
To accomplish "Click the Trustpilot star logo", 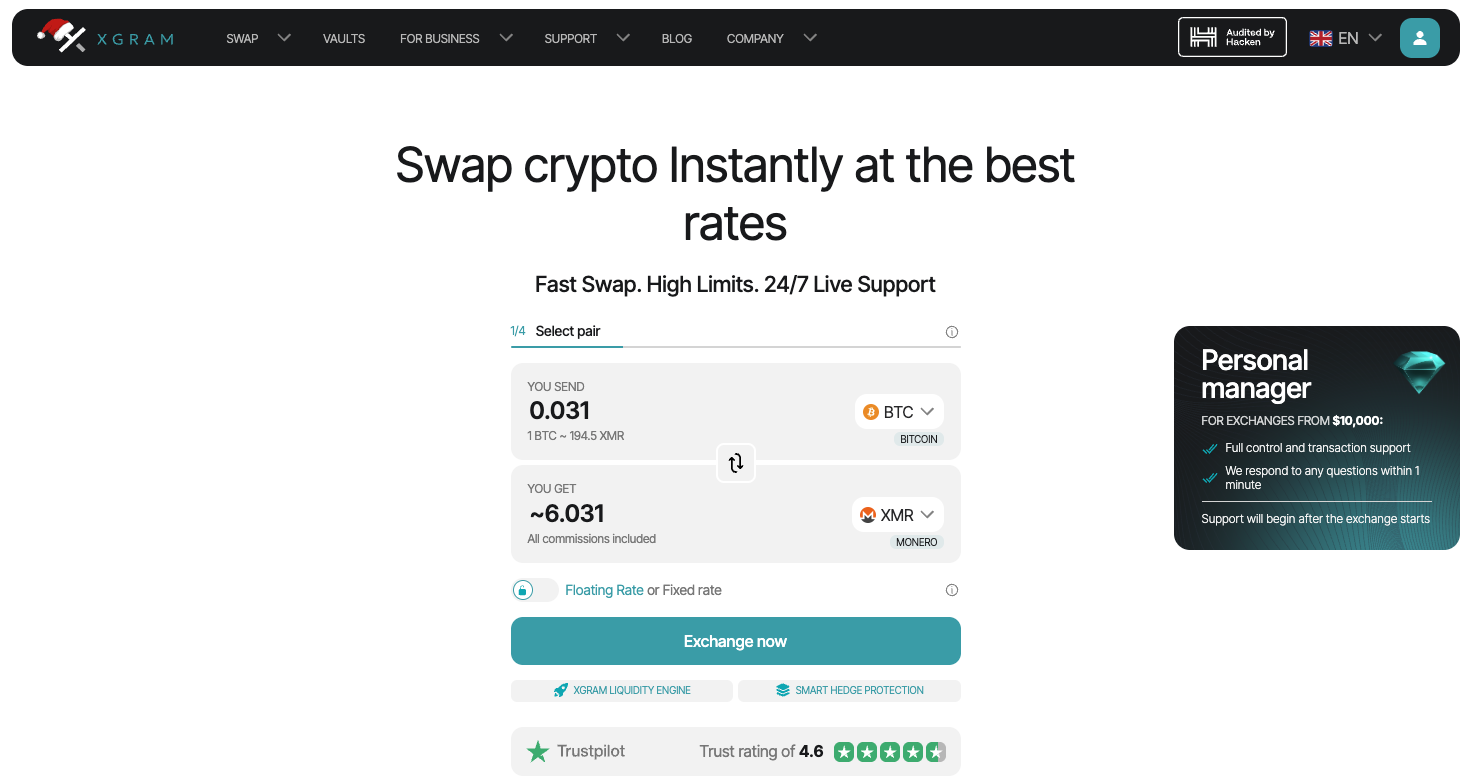I will coord(538,752).
